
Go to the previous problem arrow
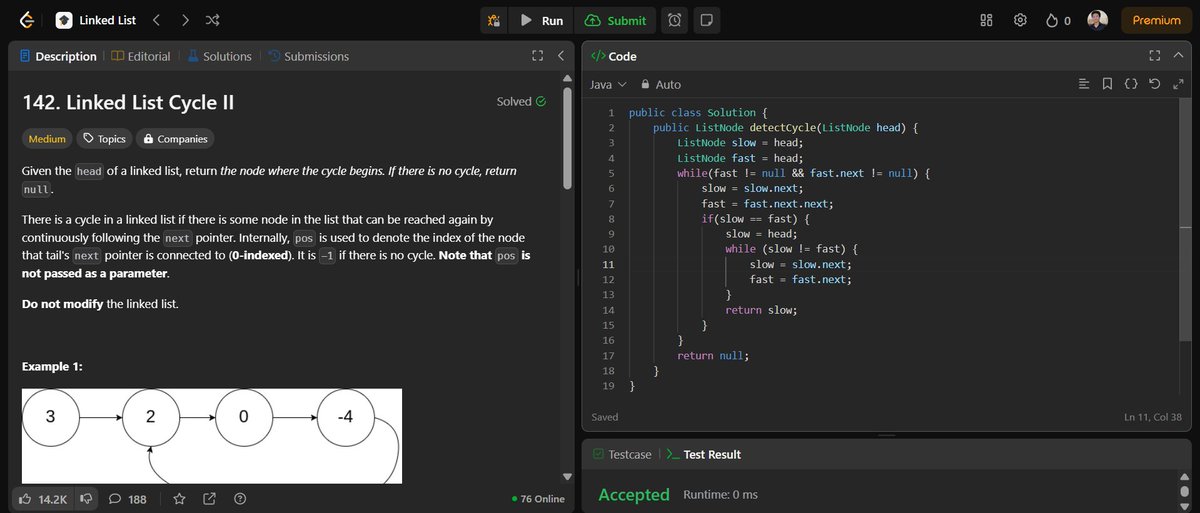pyautogui.click(x=156, y=20)
